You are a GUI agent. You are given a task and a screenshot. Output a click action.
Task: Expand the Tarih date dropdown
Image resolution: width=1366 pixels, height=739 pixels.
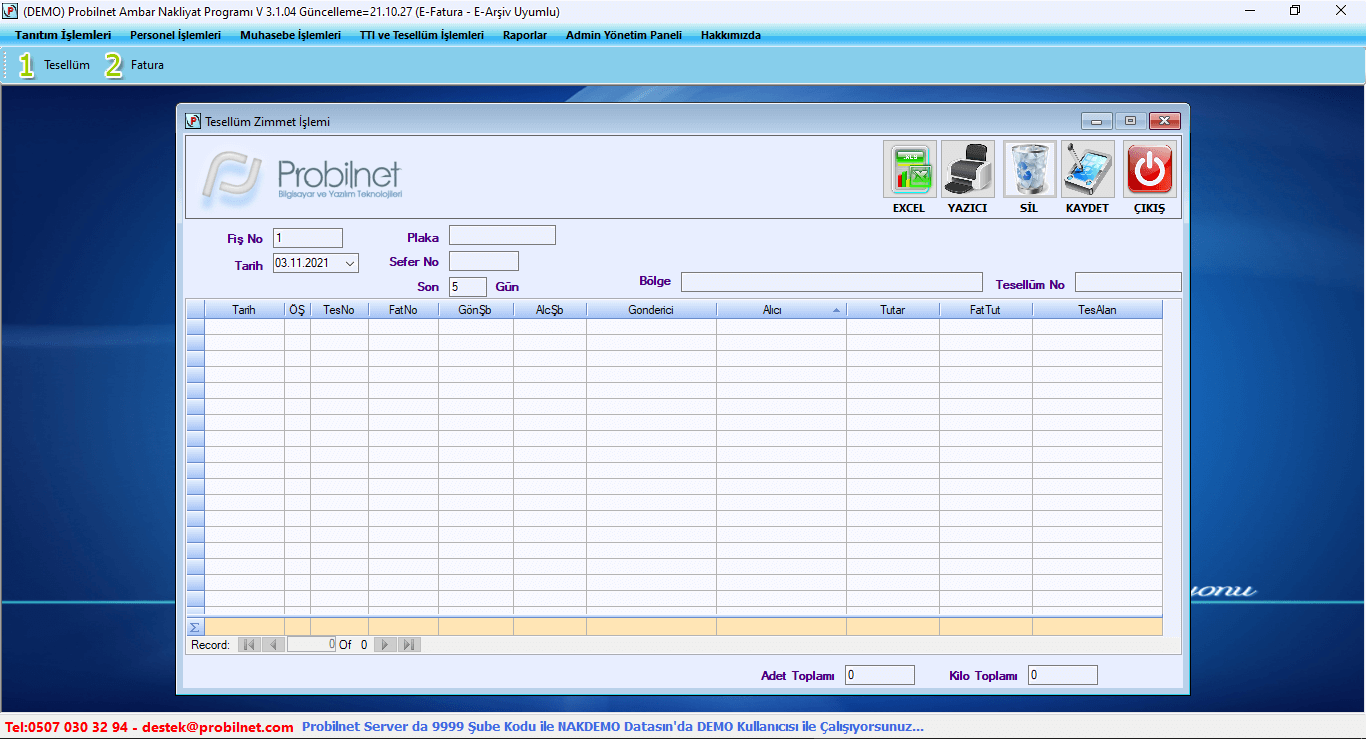click(x=350, y=263)
